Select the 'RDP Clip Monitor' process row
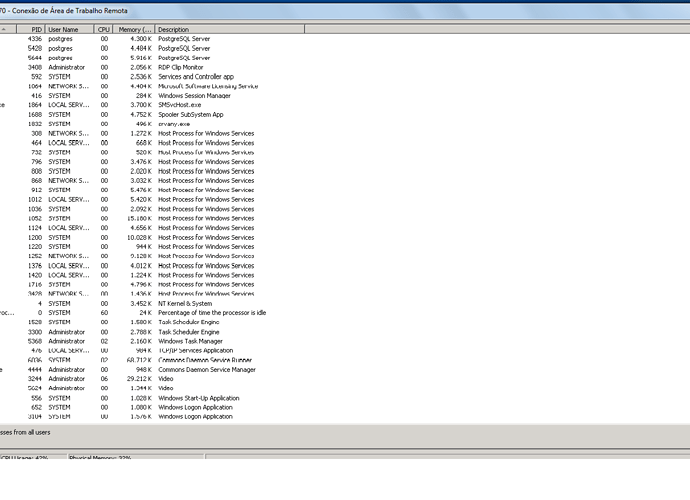This screenshot has width=690, height=500. (x=152, y=67)
